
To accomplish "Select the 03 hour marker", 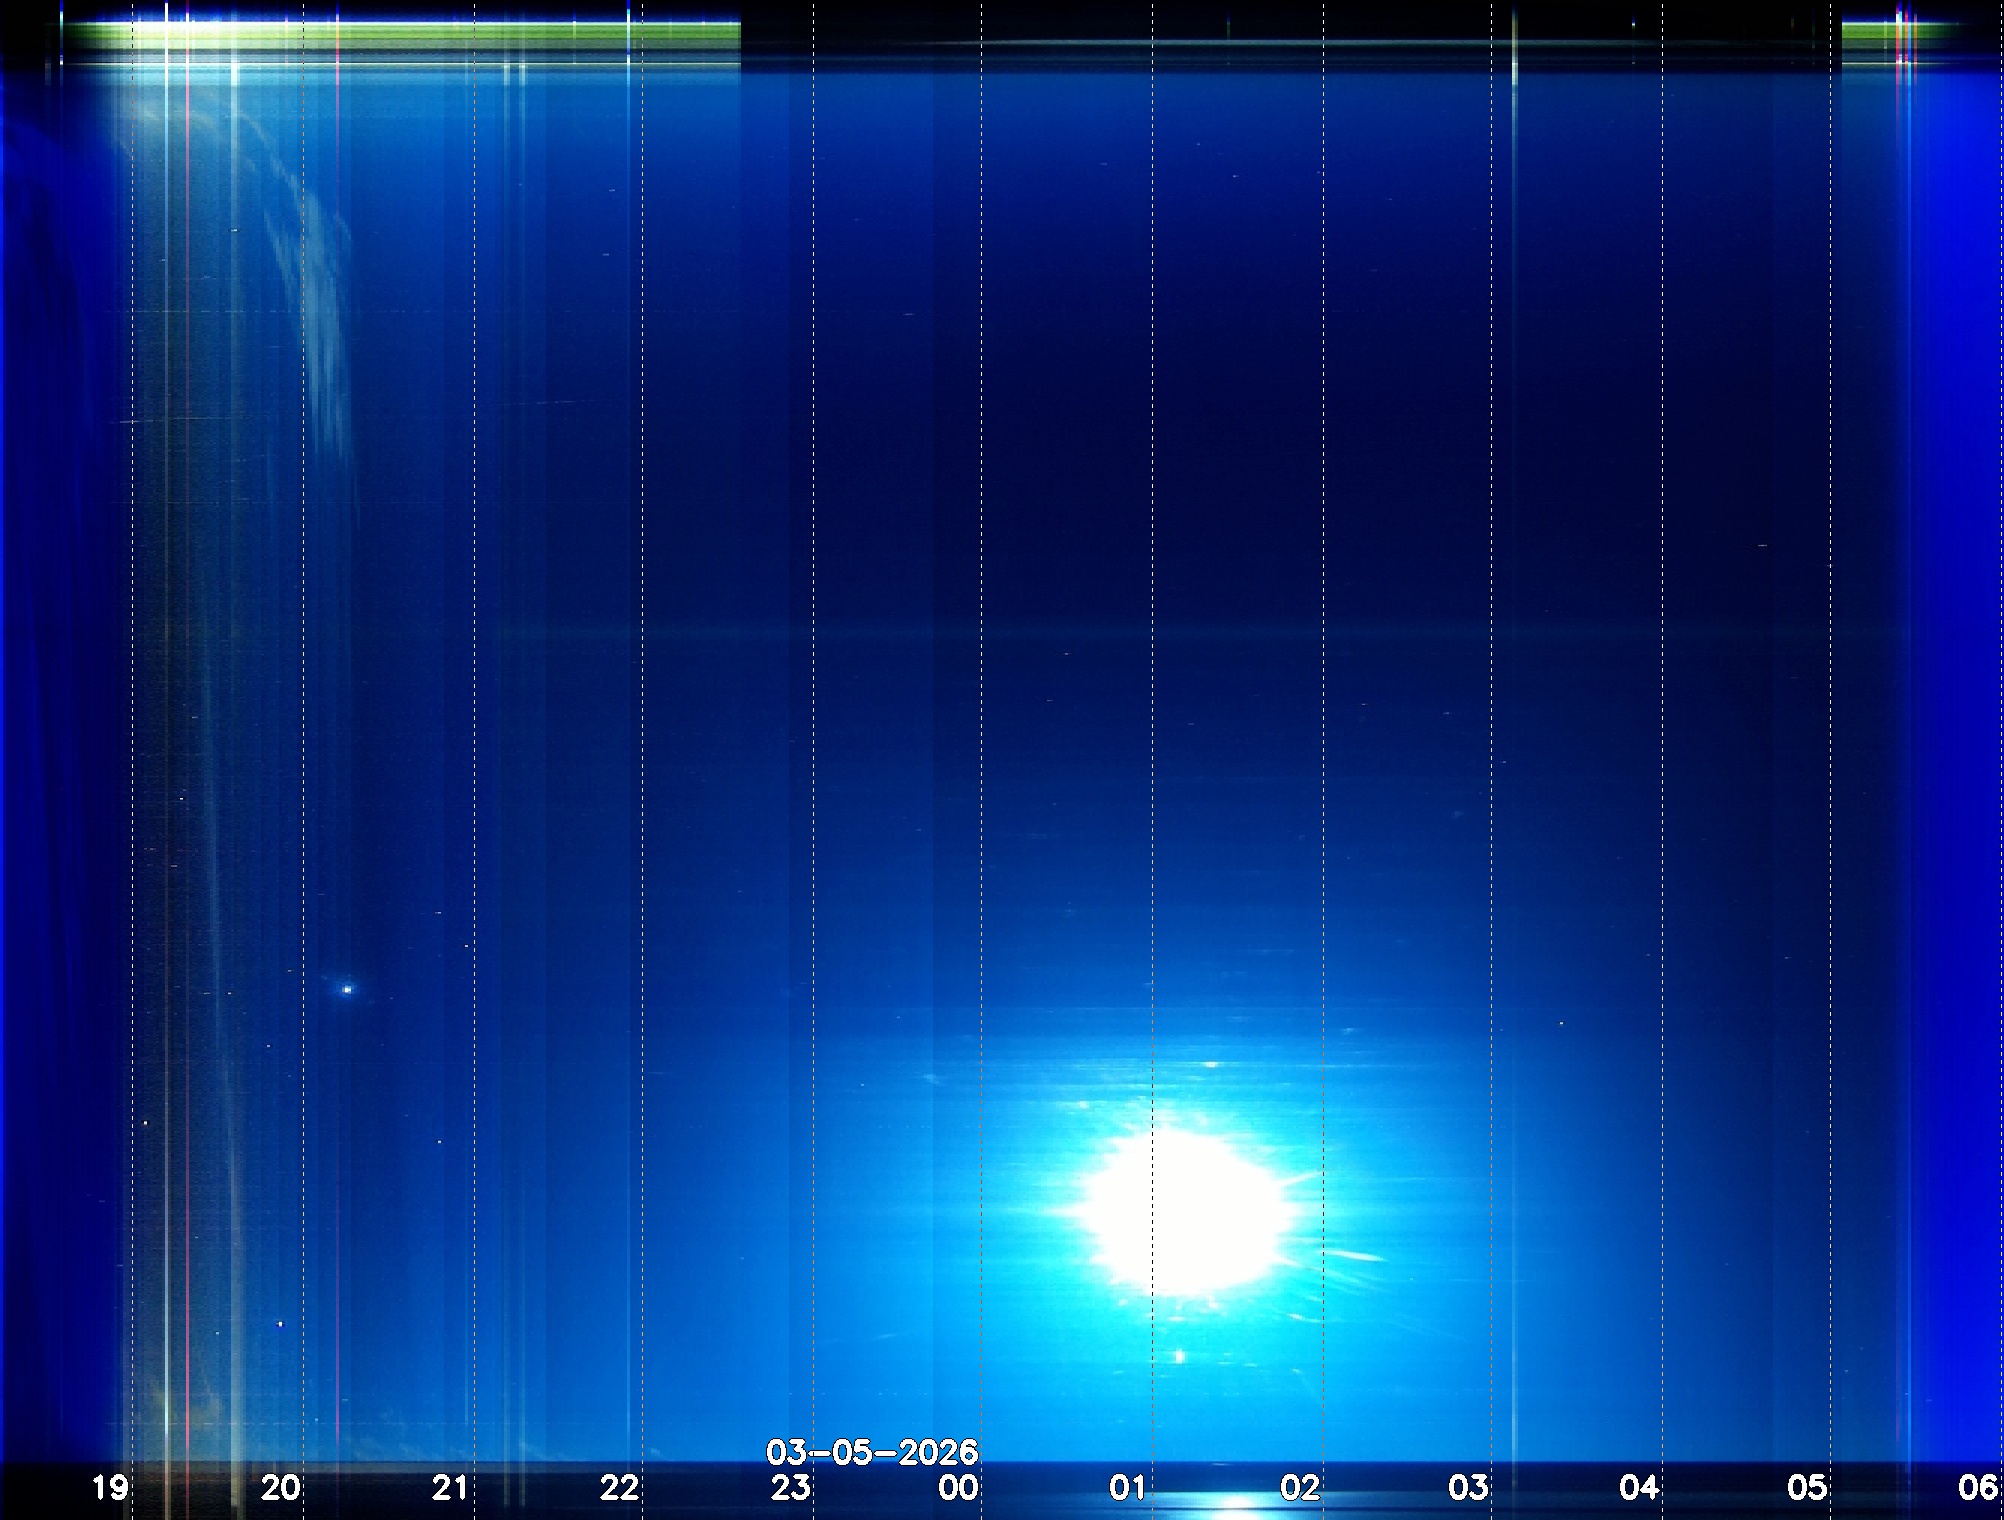I will tap(1468, 1487).
